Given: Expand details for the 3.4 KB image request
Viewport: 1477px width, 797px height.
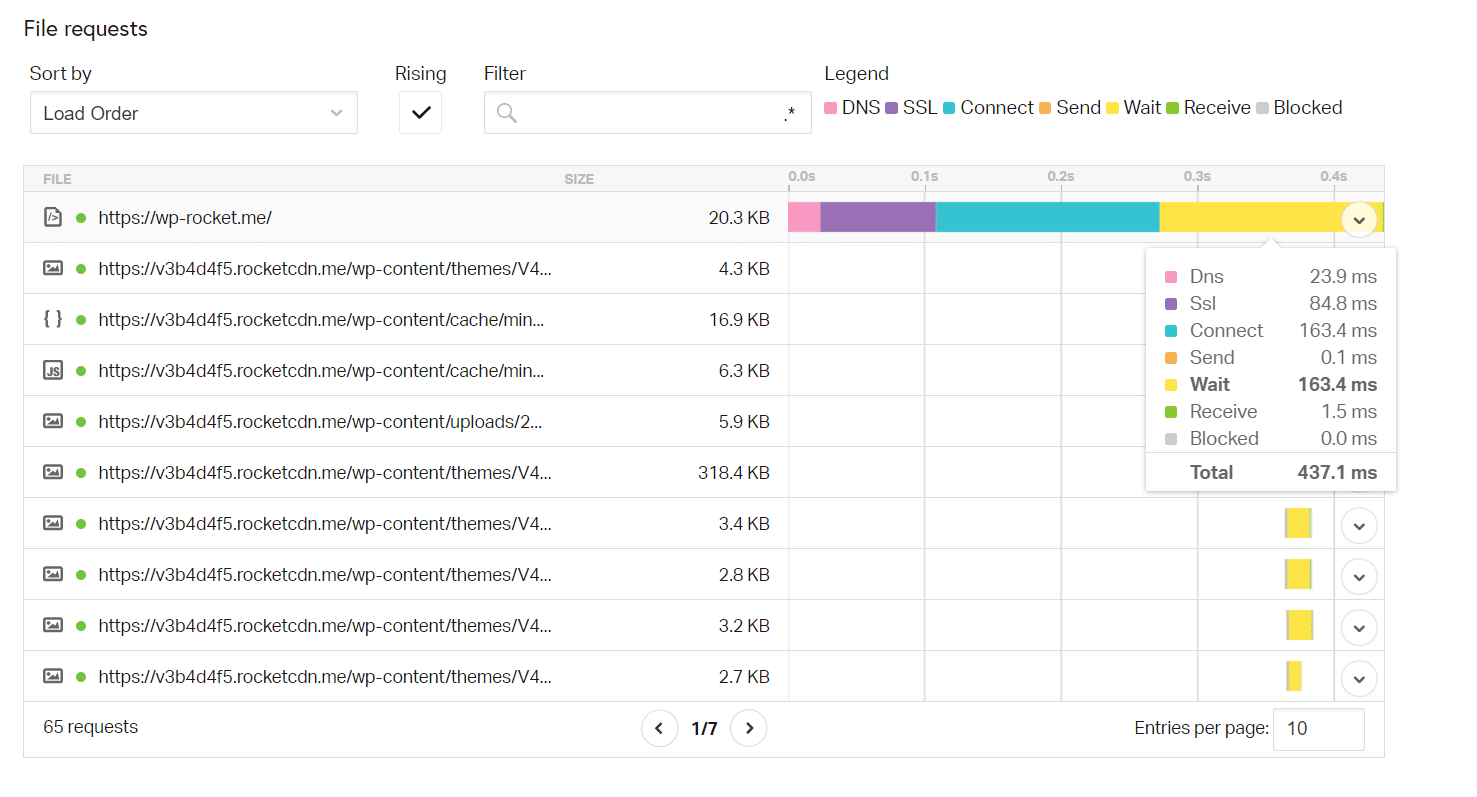Looking at the screenshot, I should pyautogui.click(x=1359, y=525).
